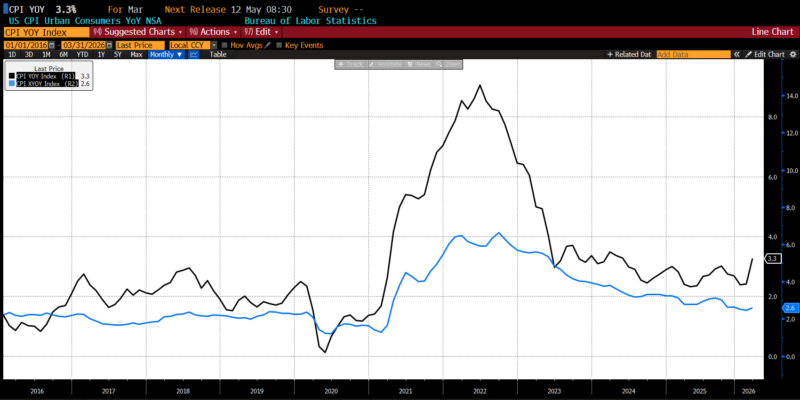Viewport: 800px width, 400px height.
Task: Click the chart settings gear icon
Action: pyautogui.click(x=794, y=54)
